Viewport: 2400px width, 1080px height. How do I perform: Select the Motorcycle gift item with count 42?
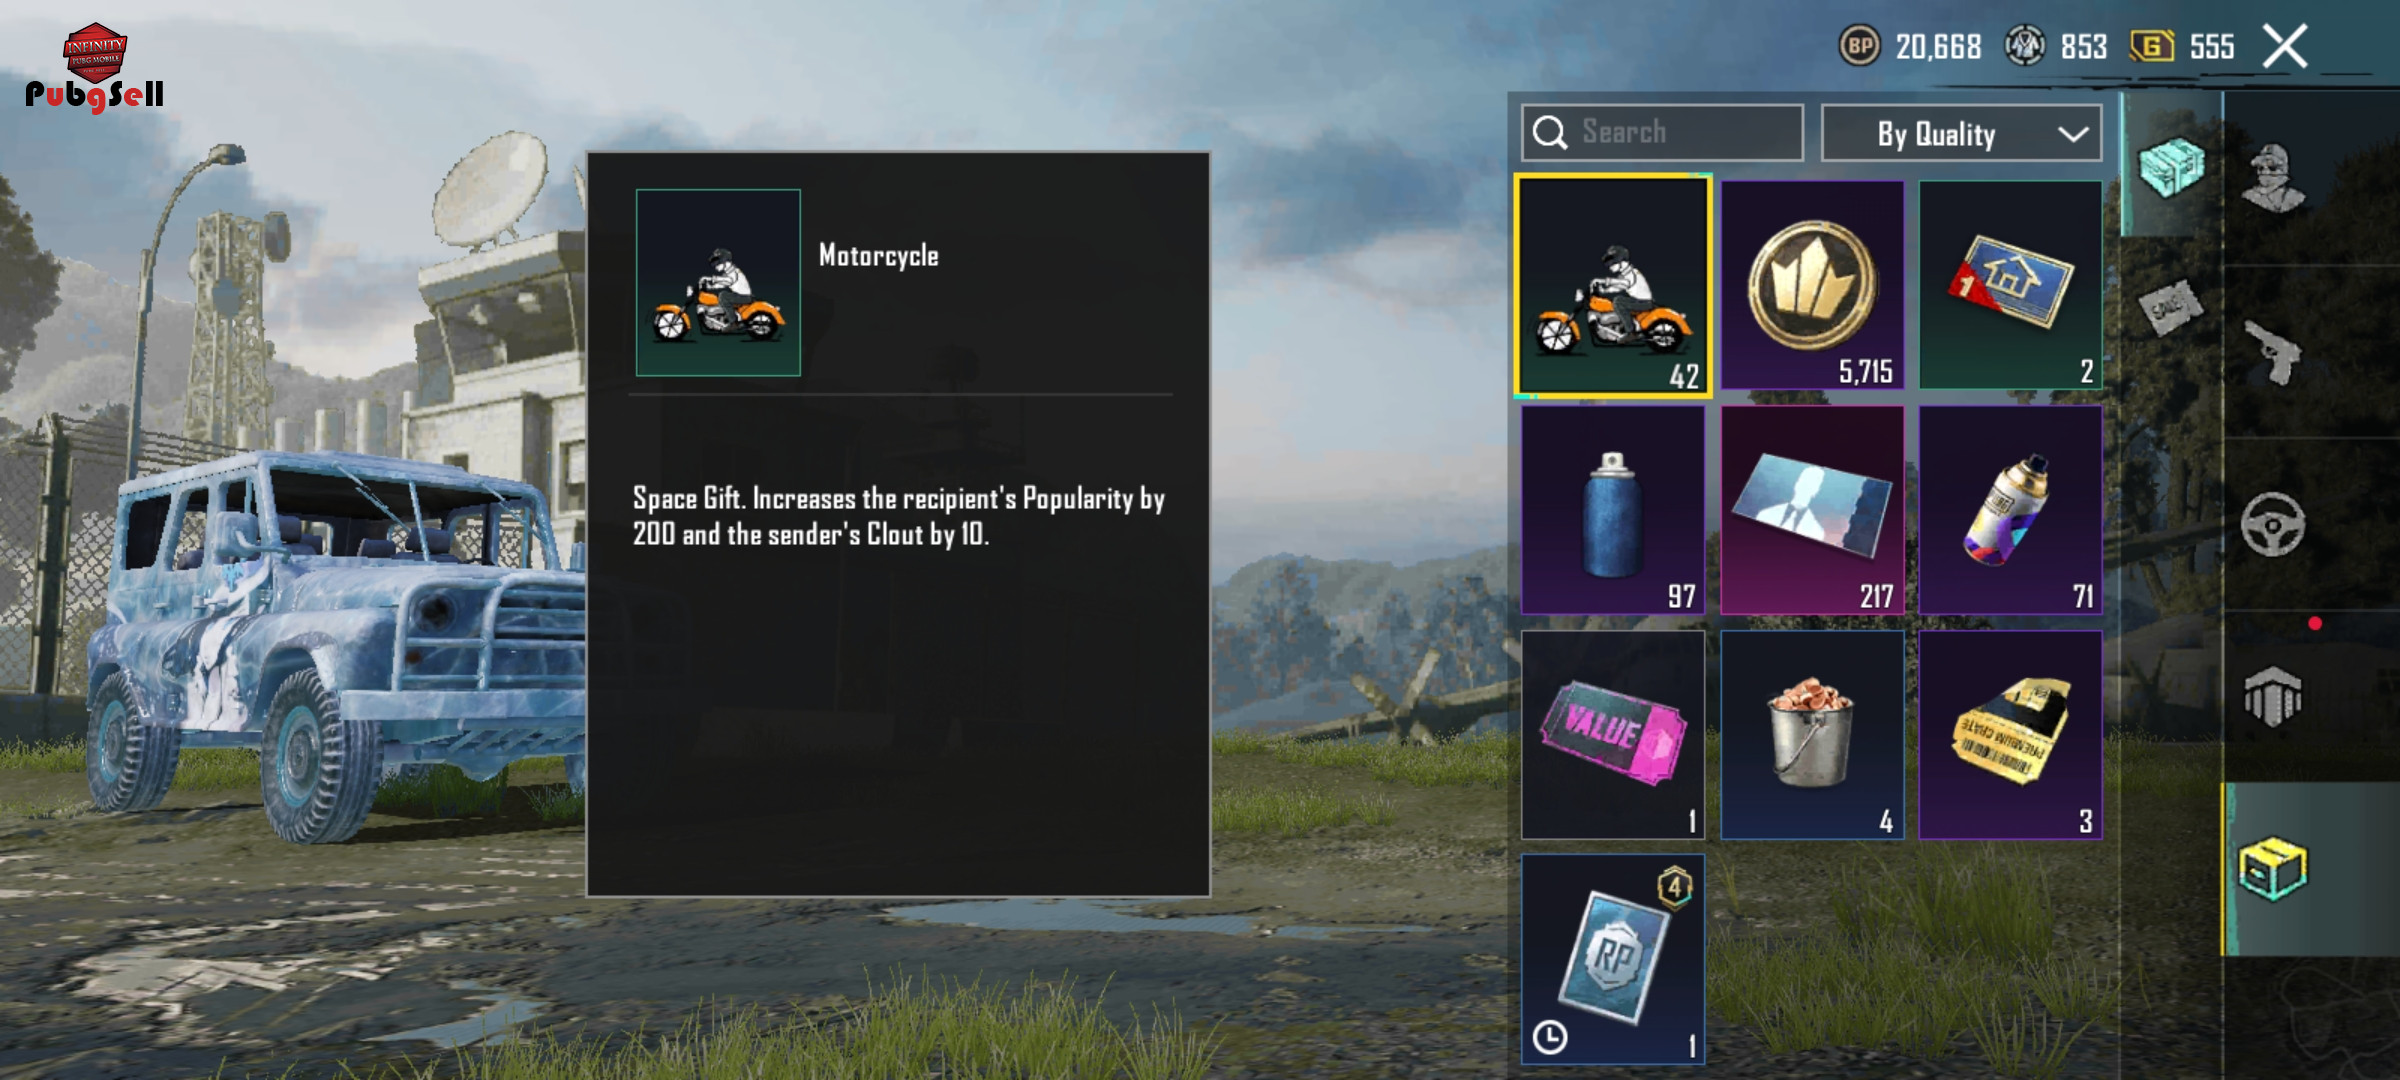click(x=1613, y=286)
